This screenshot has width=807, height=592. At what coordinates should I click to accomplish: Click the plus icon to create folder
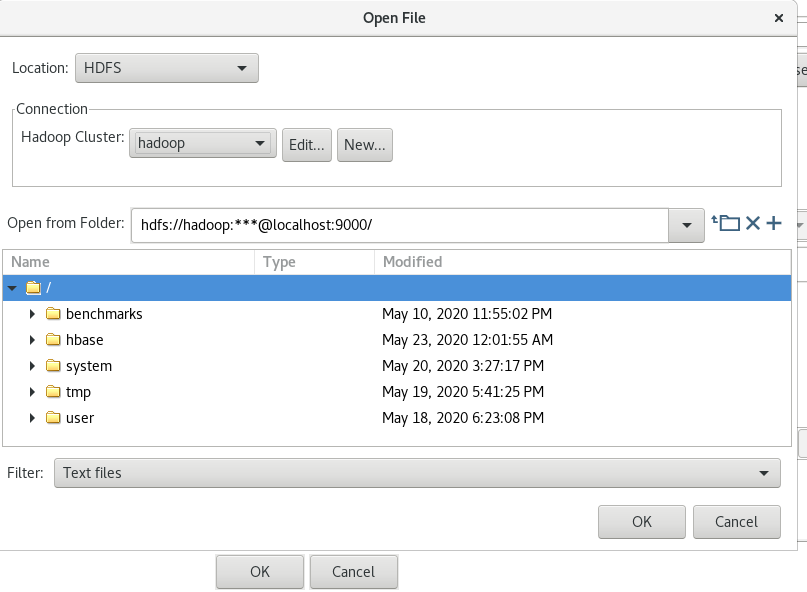click(774, 223)
